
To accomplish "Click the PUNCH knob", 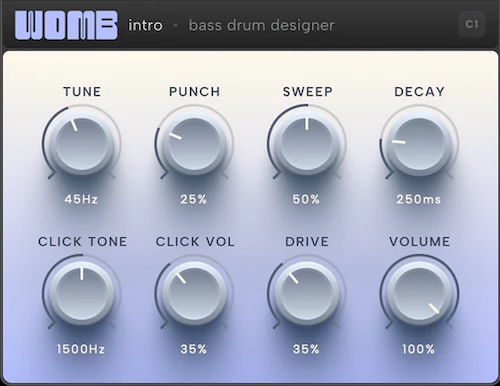I will click(x=194, y=144).
